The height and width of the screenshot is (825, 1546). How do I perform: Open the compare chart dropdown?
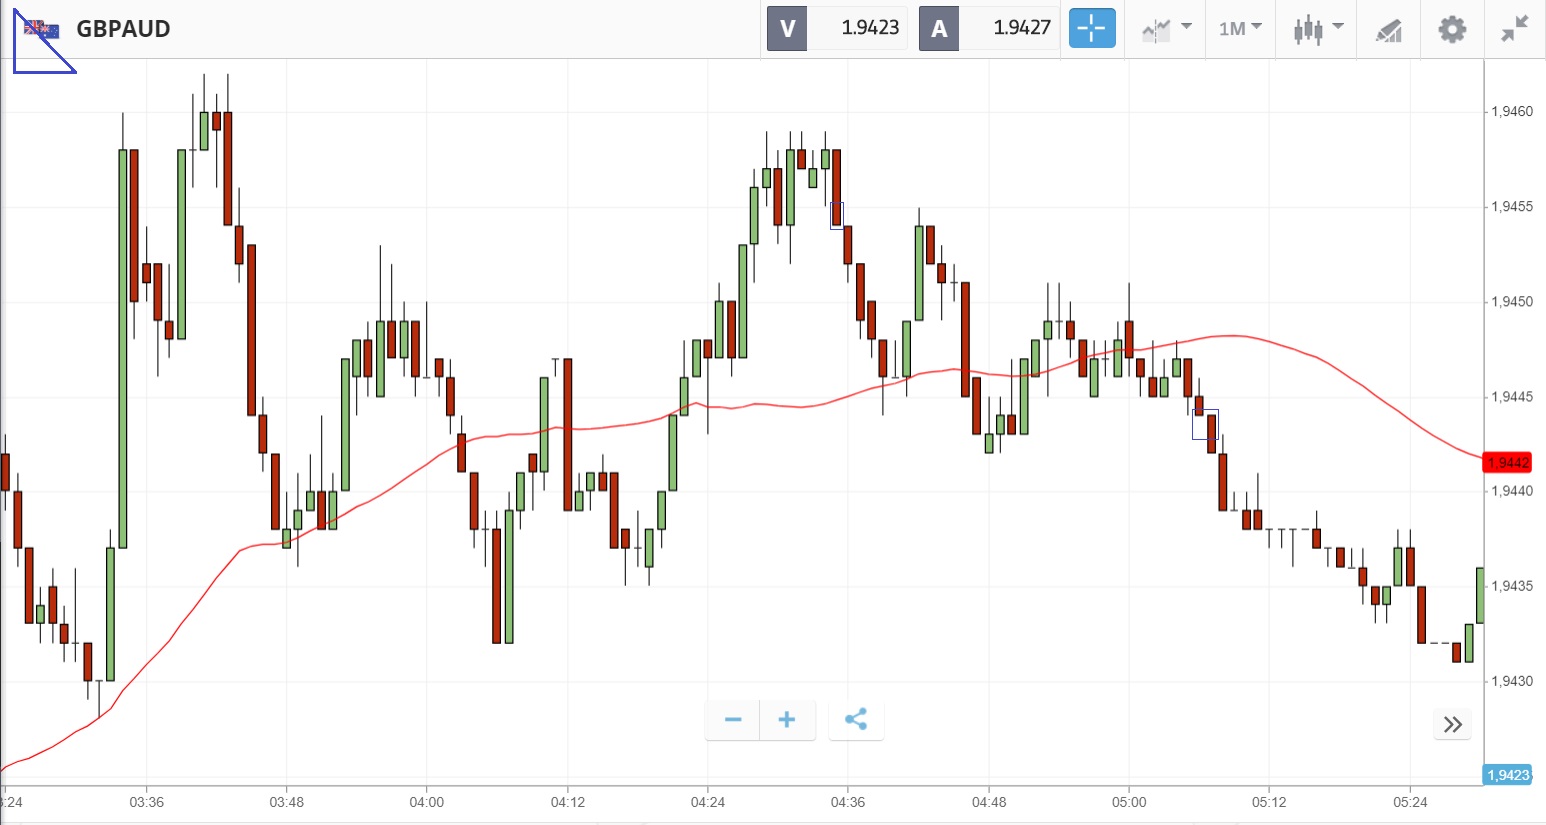click(x=1166, y=29)
